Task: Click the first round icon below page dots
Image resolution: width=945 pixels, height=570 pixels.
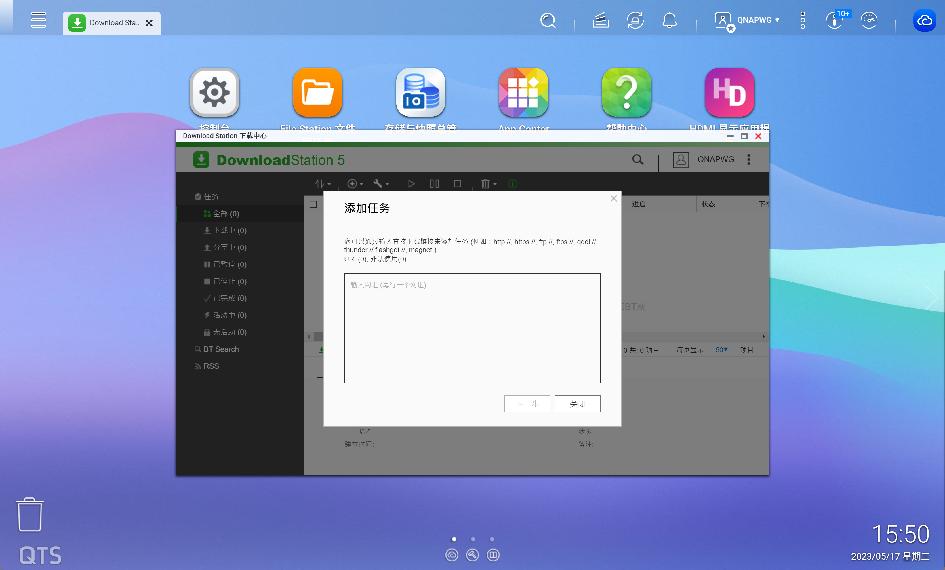Action: 452,555
